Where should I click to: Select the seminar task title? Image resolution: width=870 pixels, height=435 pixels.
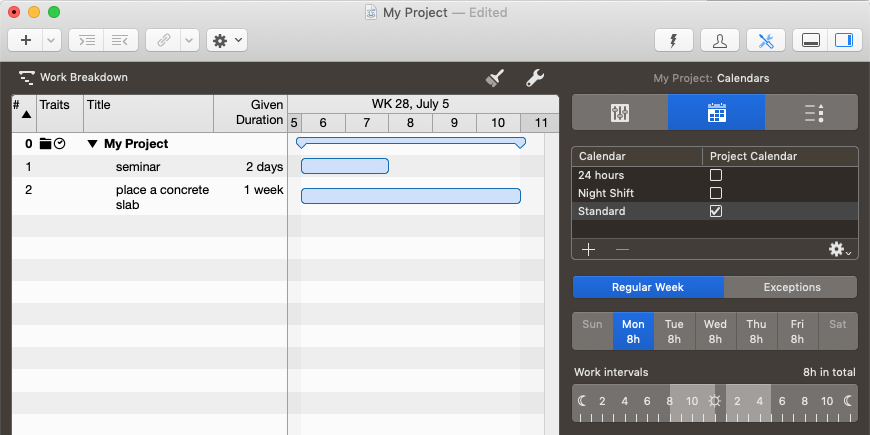pos(138,167)
